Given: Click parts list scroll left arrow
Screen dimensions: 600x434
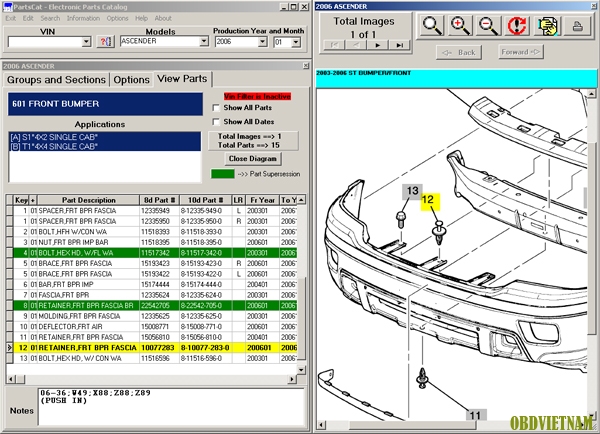Looking at the screenshot, I should (11, 379).
